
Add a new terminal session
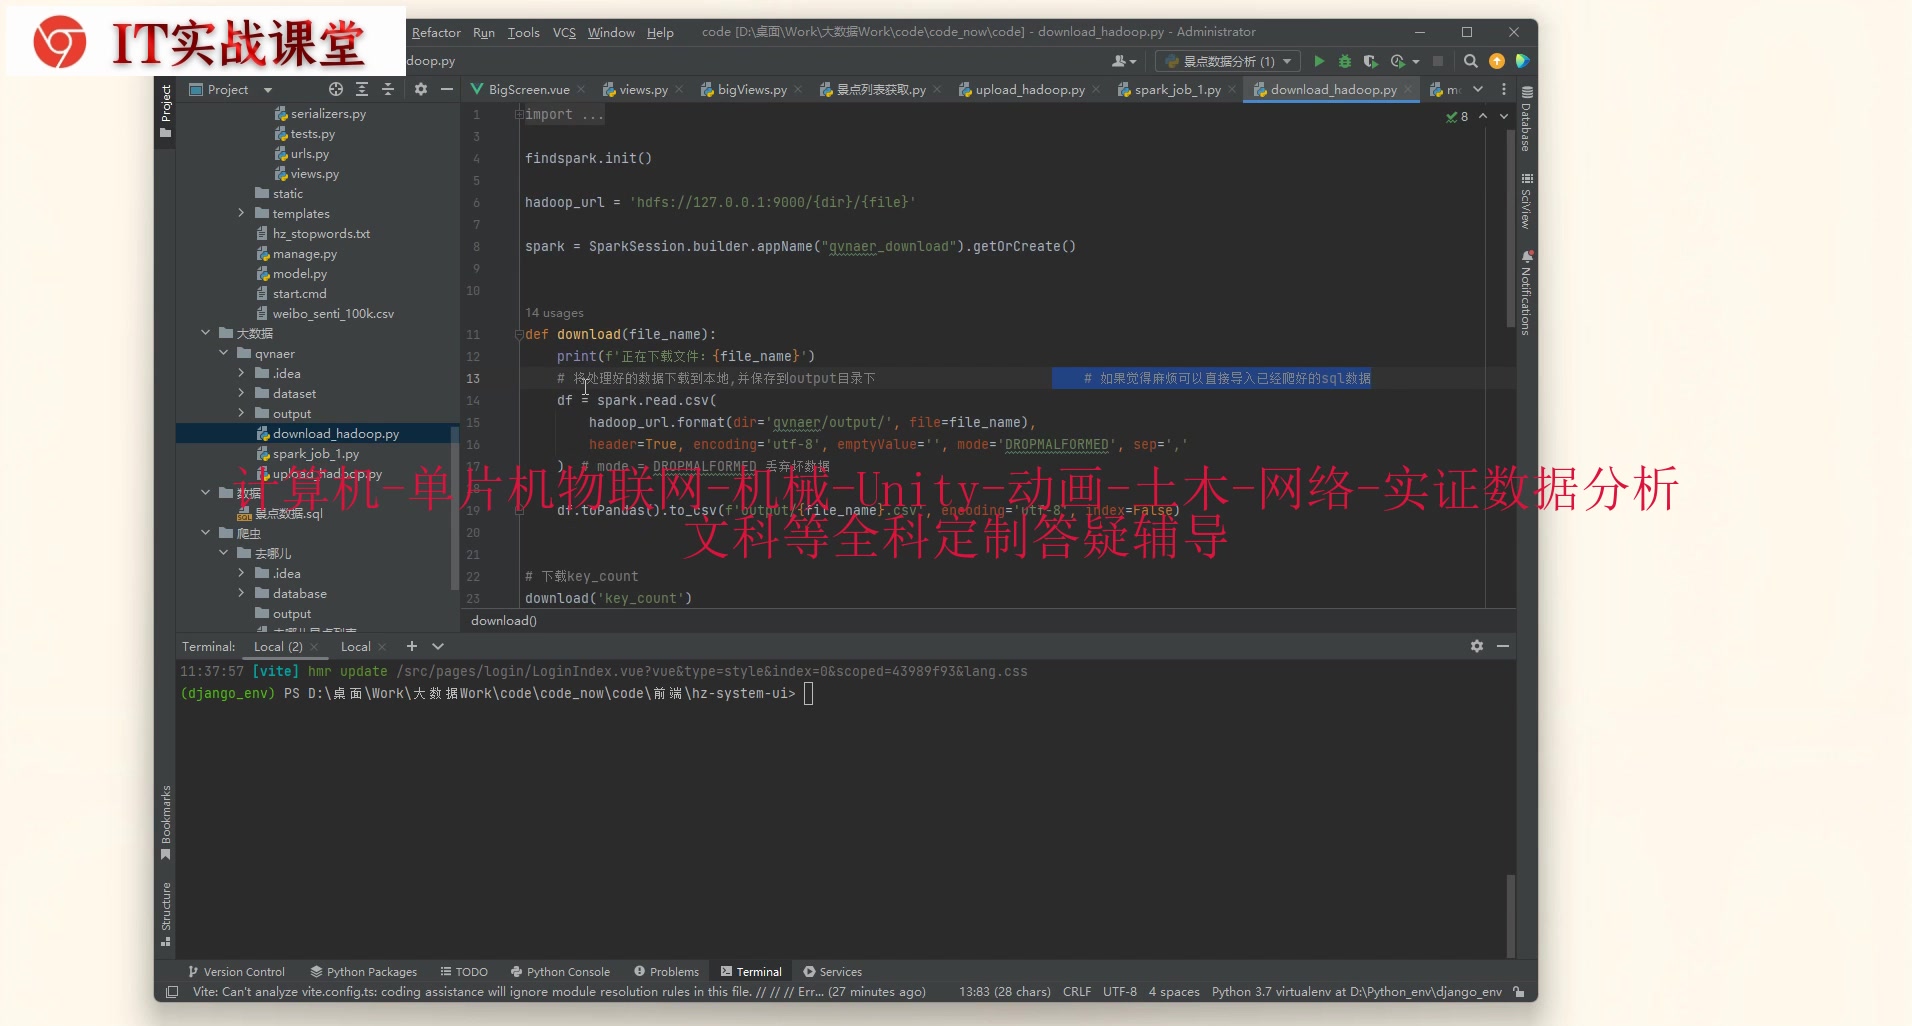click(x=411, y=646)
